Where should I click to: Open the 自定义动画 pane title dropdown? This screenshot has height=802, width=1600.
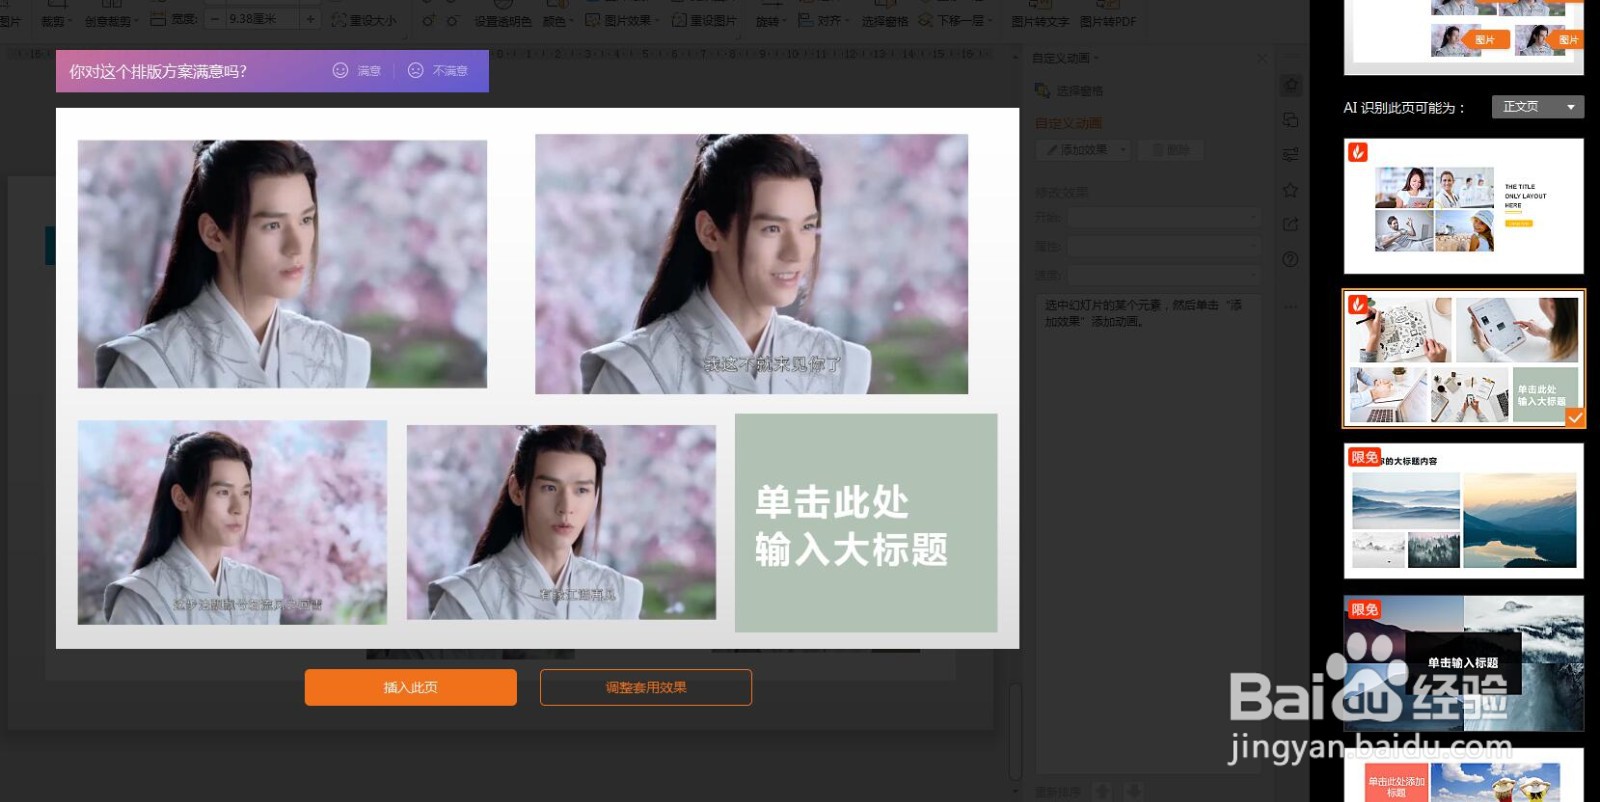click(1066, 58)
